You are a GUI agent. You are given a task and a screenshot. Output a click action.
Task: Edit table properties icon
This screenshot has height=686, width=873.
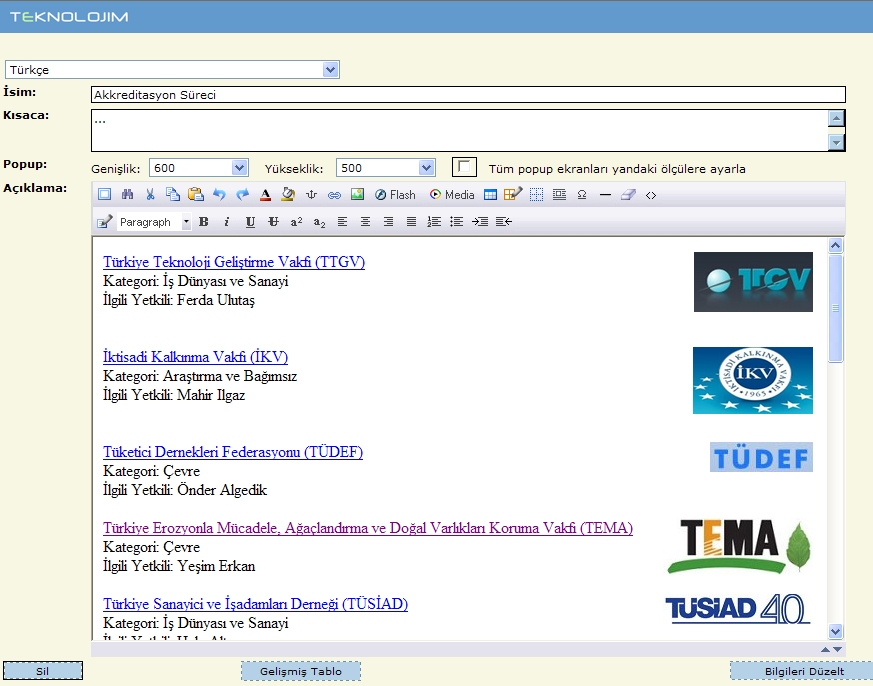513,194
